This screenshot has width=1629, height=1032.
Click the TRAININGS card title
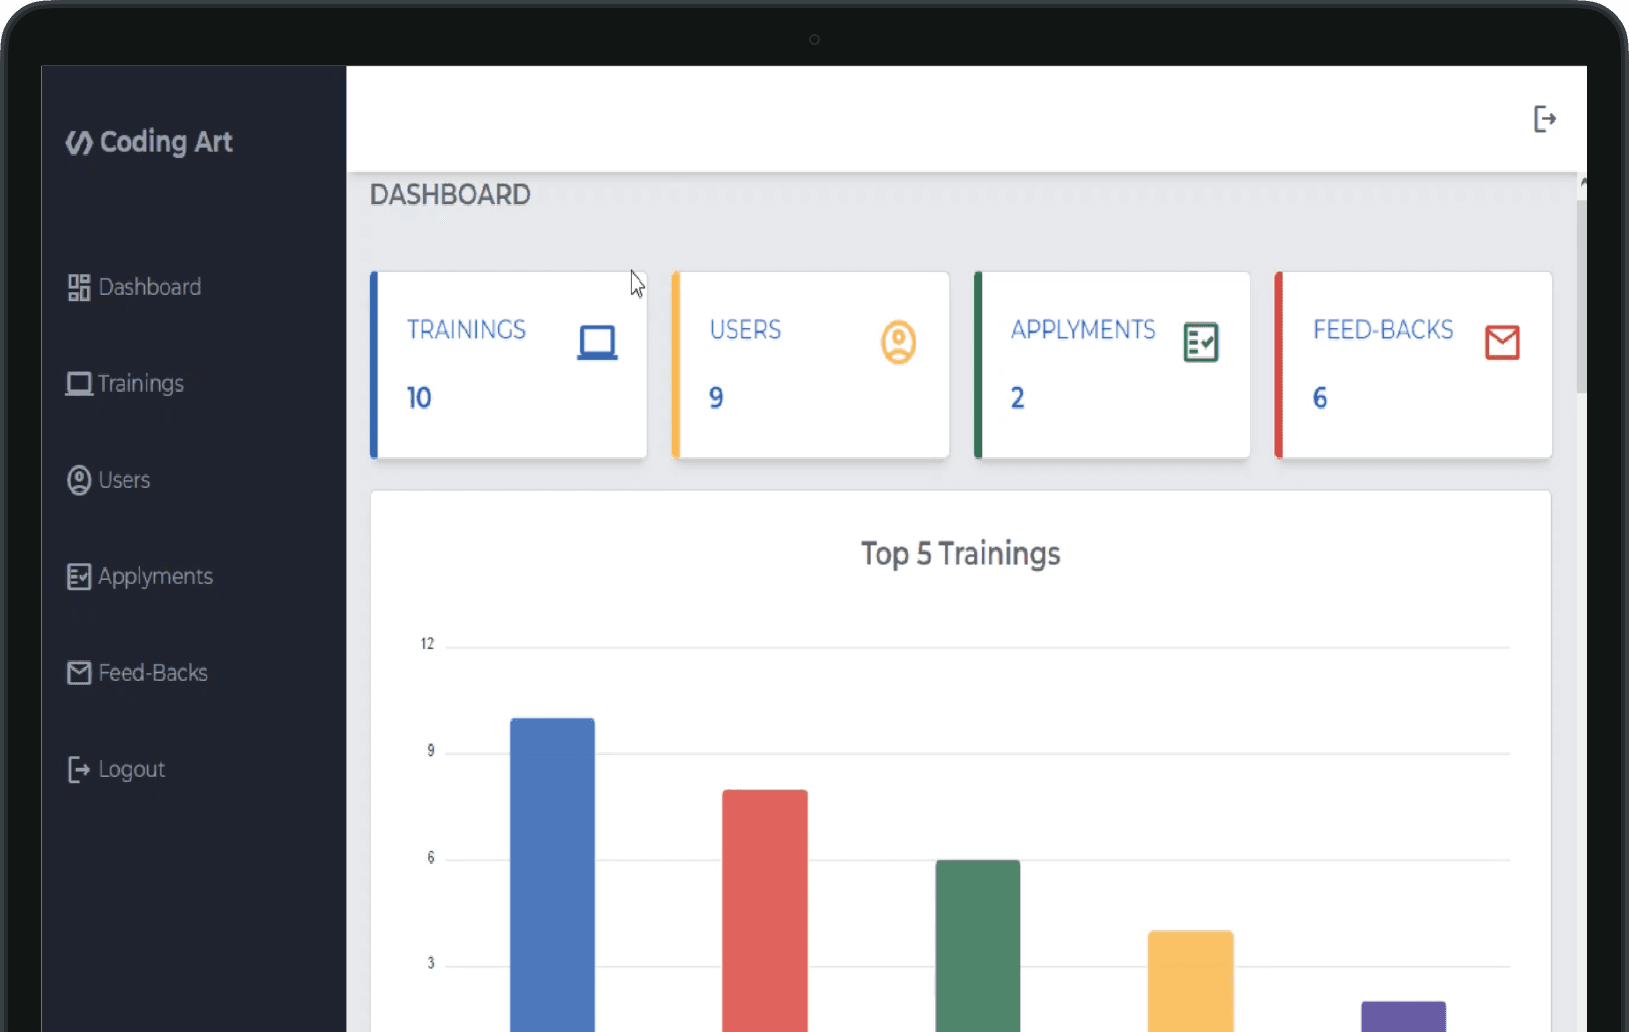coord(466,329)
